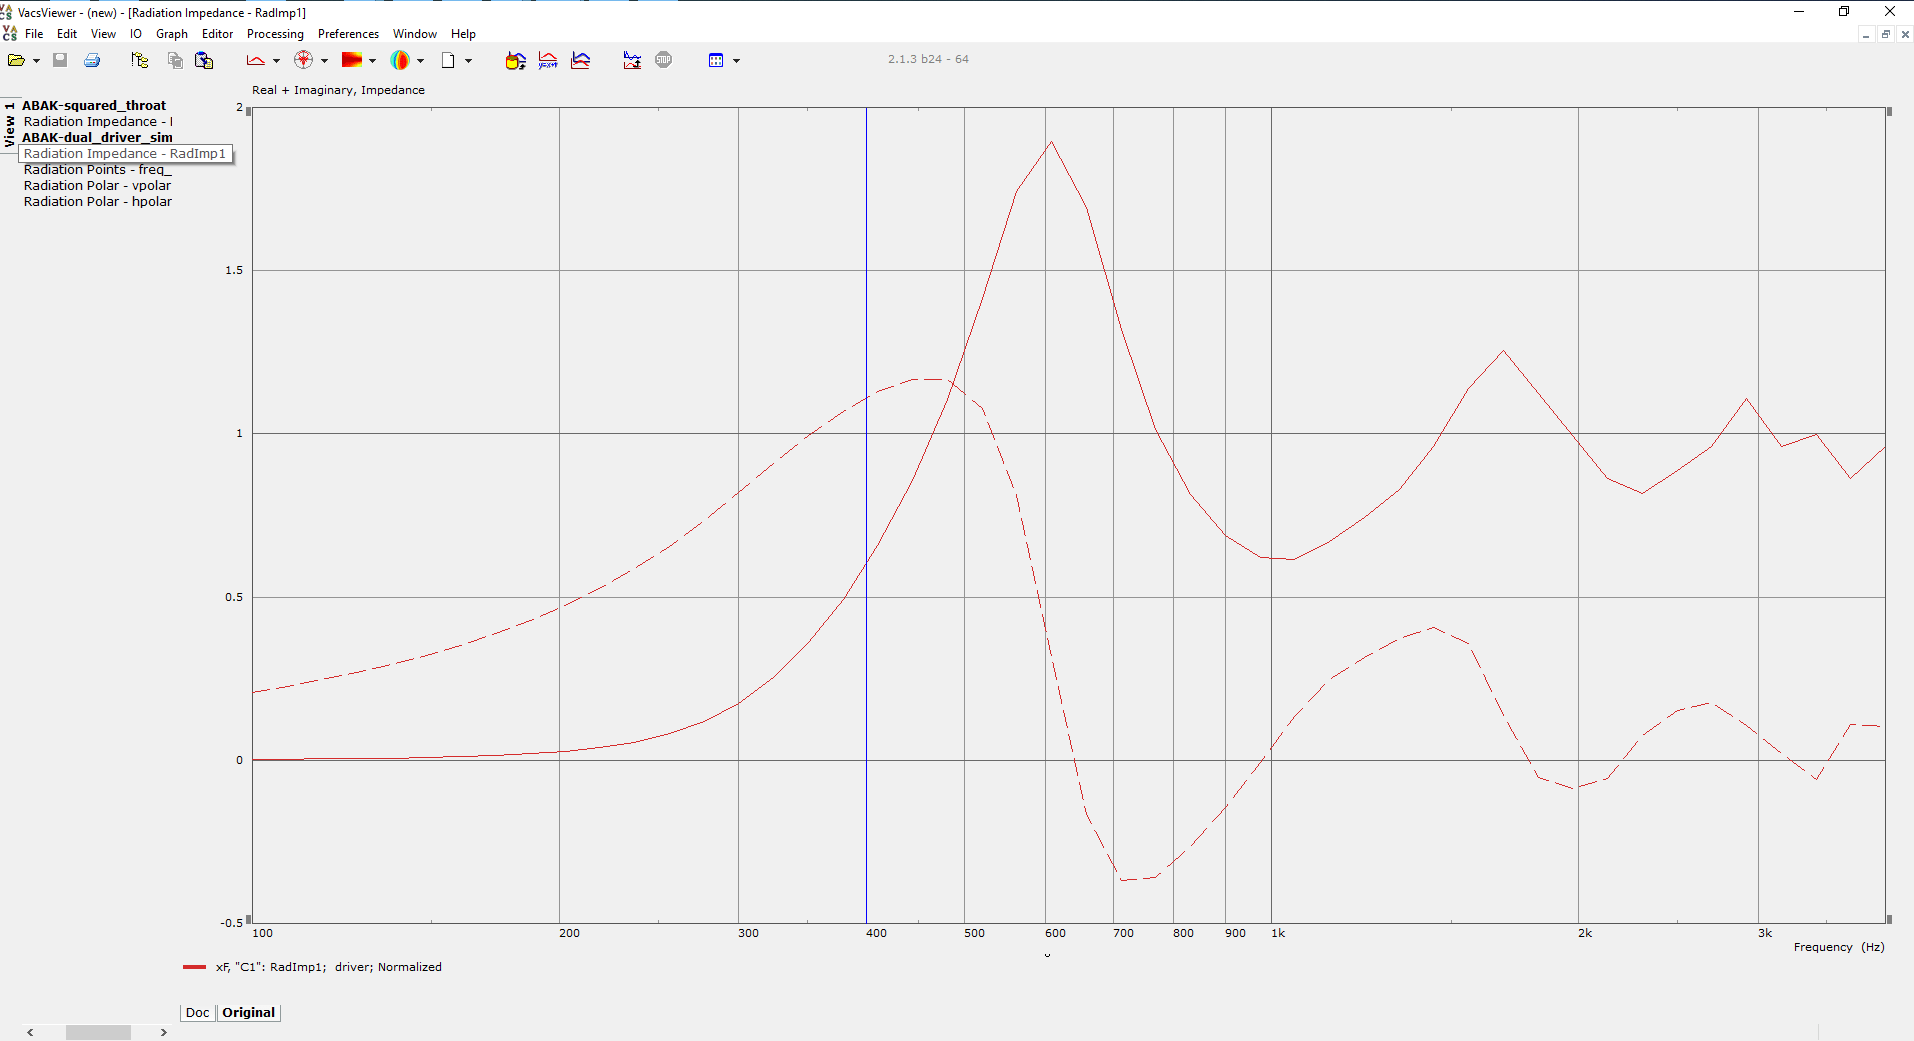The width and height of the screenshot is (1914, 1041).
Task: Click the blank document icon
Action: [448, 61]
